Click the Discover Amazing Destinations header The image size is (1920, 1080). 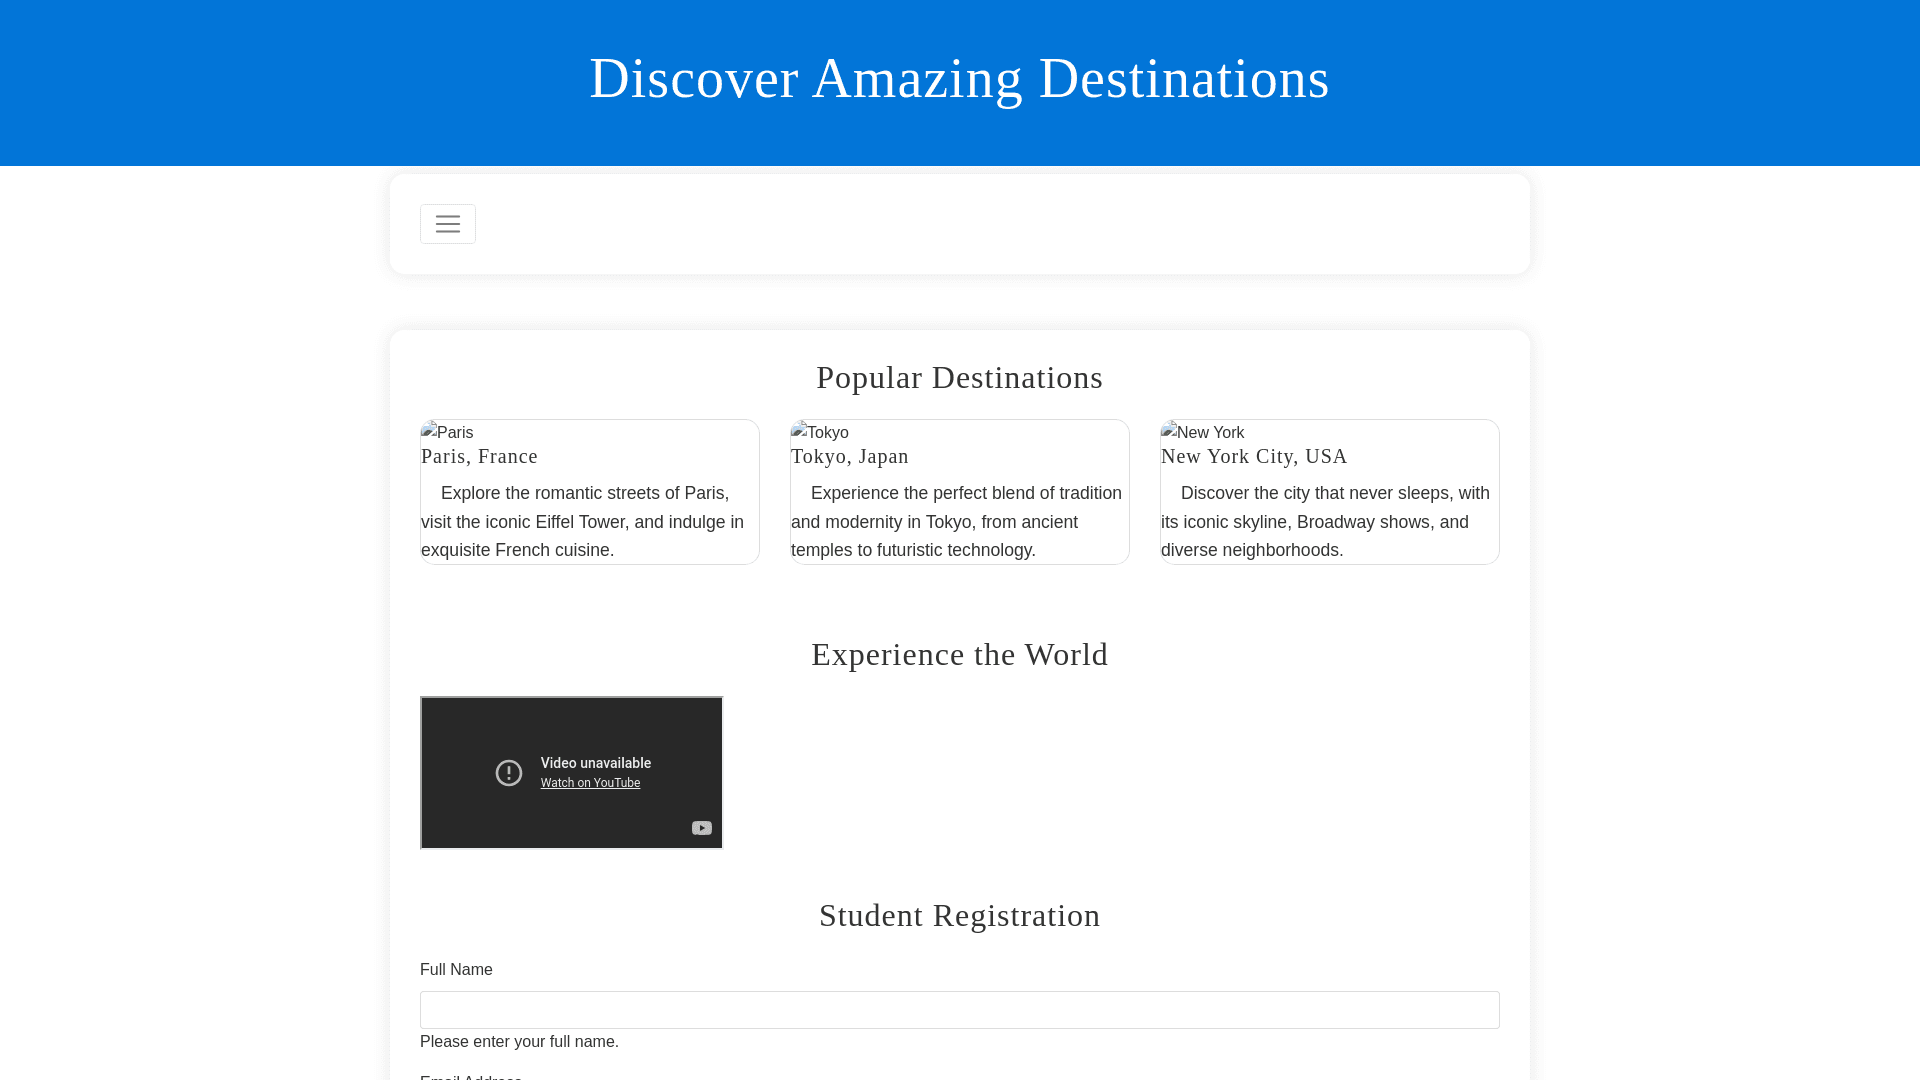tap(959, 79)
